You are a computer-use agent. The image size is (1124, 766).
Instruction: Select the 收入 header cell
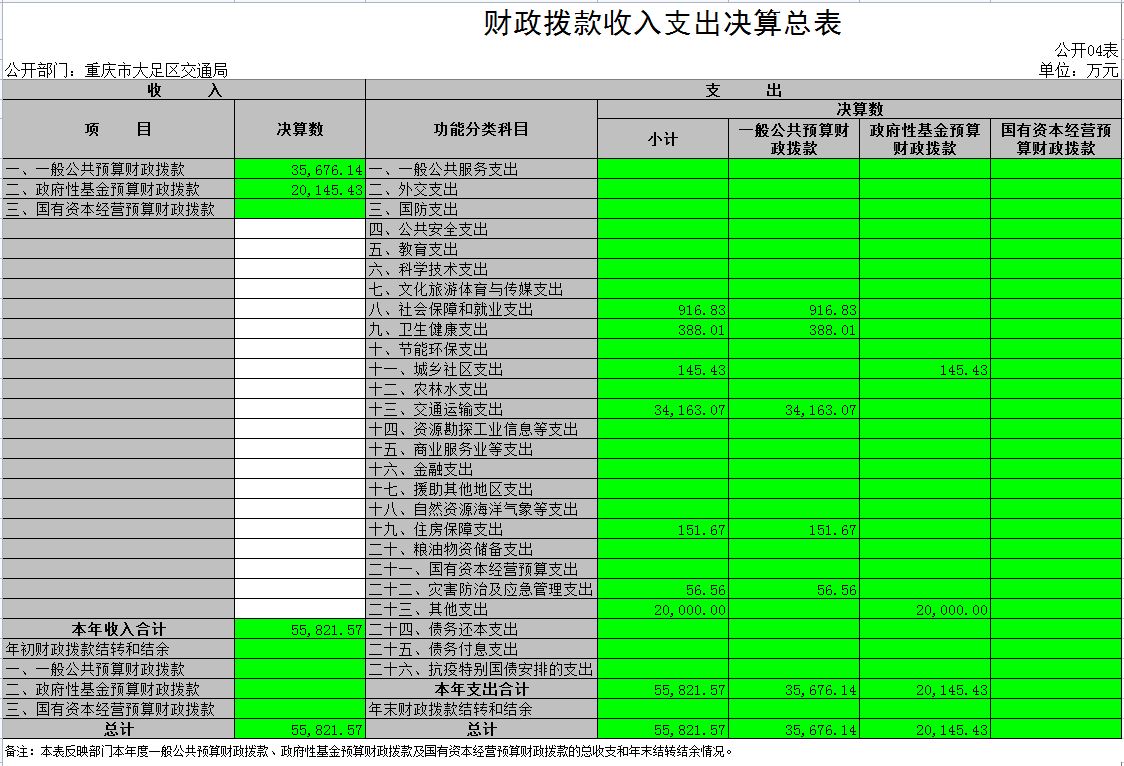click(x=184, y=90)
